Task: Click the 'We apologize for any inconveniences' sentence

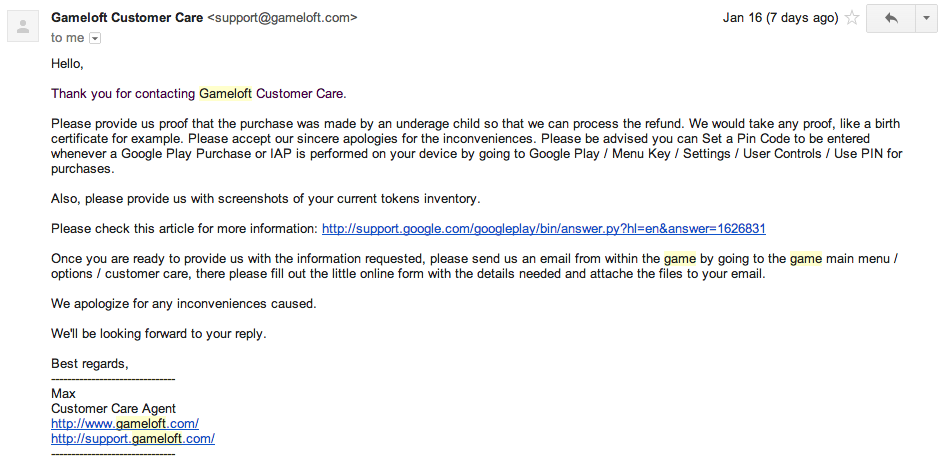Action: click(183, 303)
